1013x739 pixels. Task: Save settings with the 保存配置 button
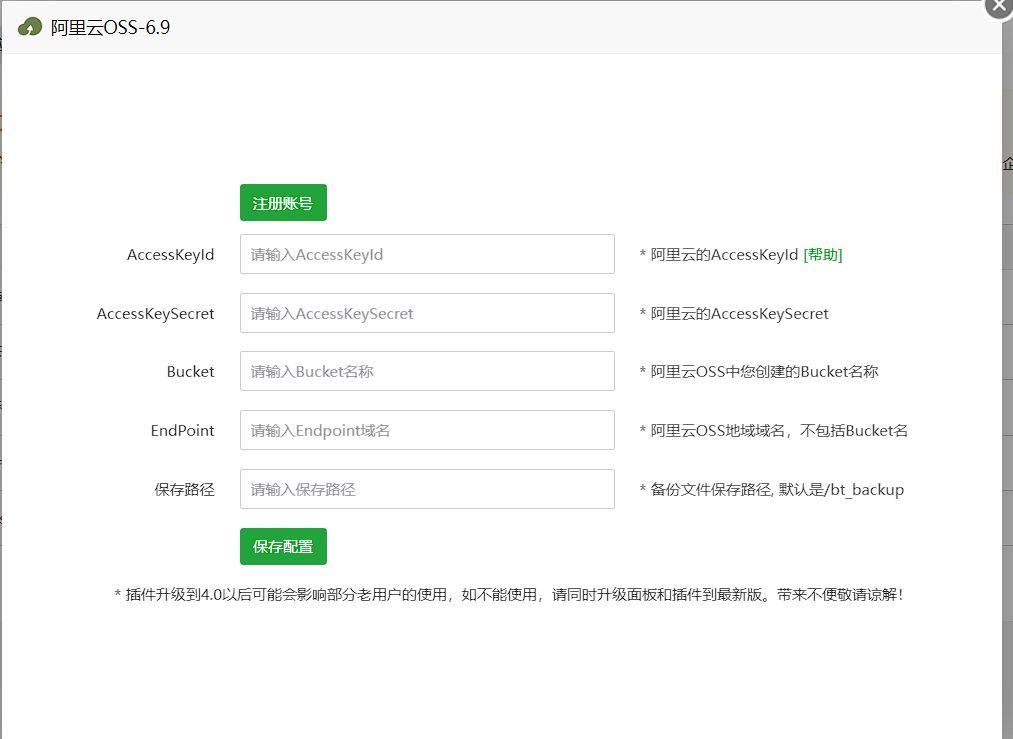[x=283, y=547]
